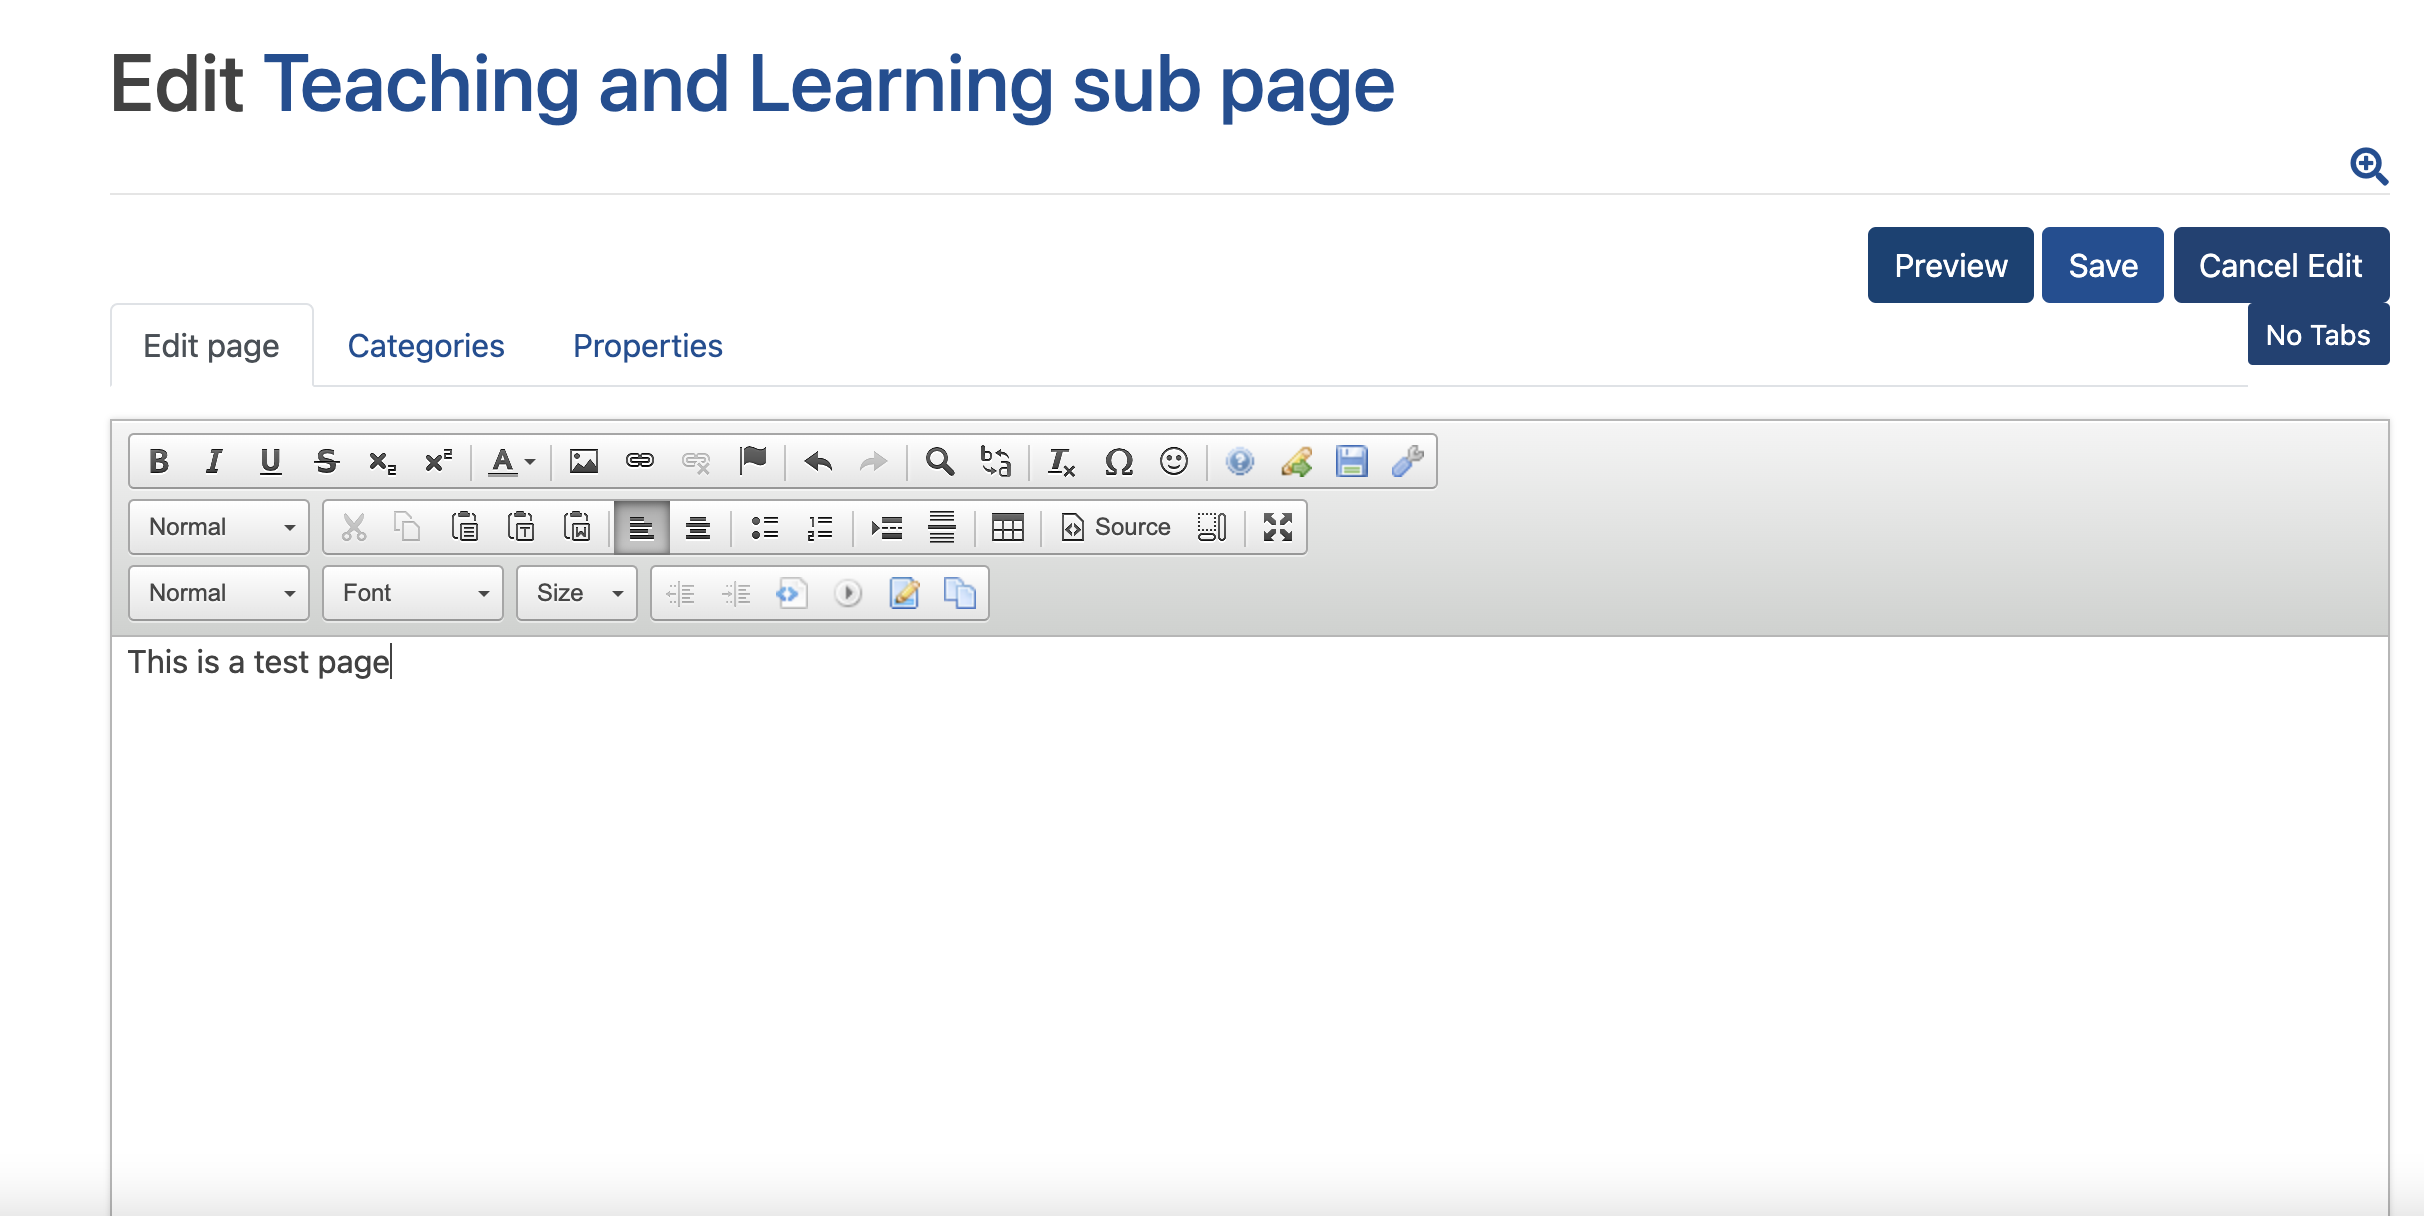Click the anchor flag icon
The width and height of the screenshot is (2424, 1216).
click(x=753, y=461)
